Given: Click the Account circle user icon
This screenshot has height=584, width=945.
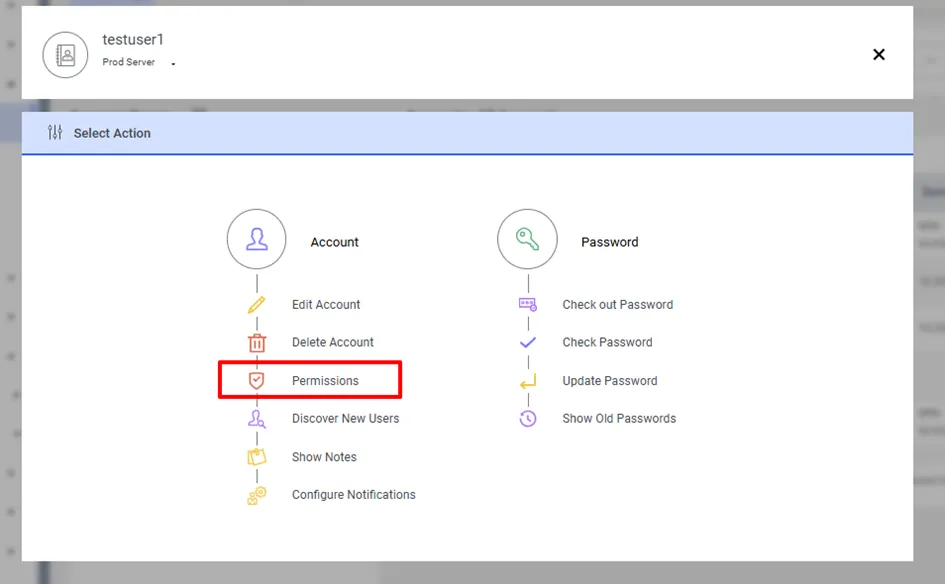Looking at the screenshot, I should pyautogui.click(x=257, y=239).
